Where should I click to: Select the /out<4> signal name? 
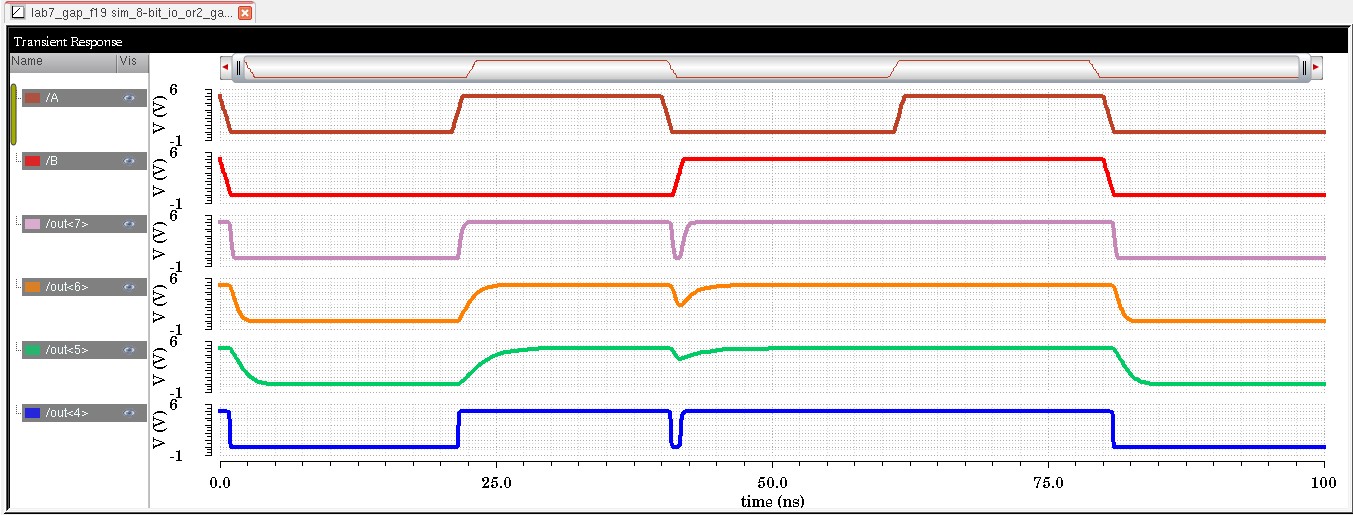point(67,413)
